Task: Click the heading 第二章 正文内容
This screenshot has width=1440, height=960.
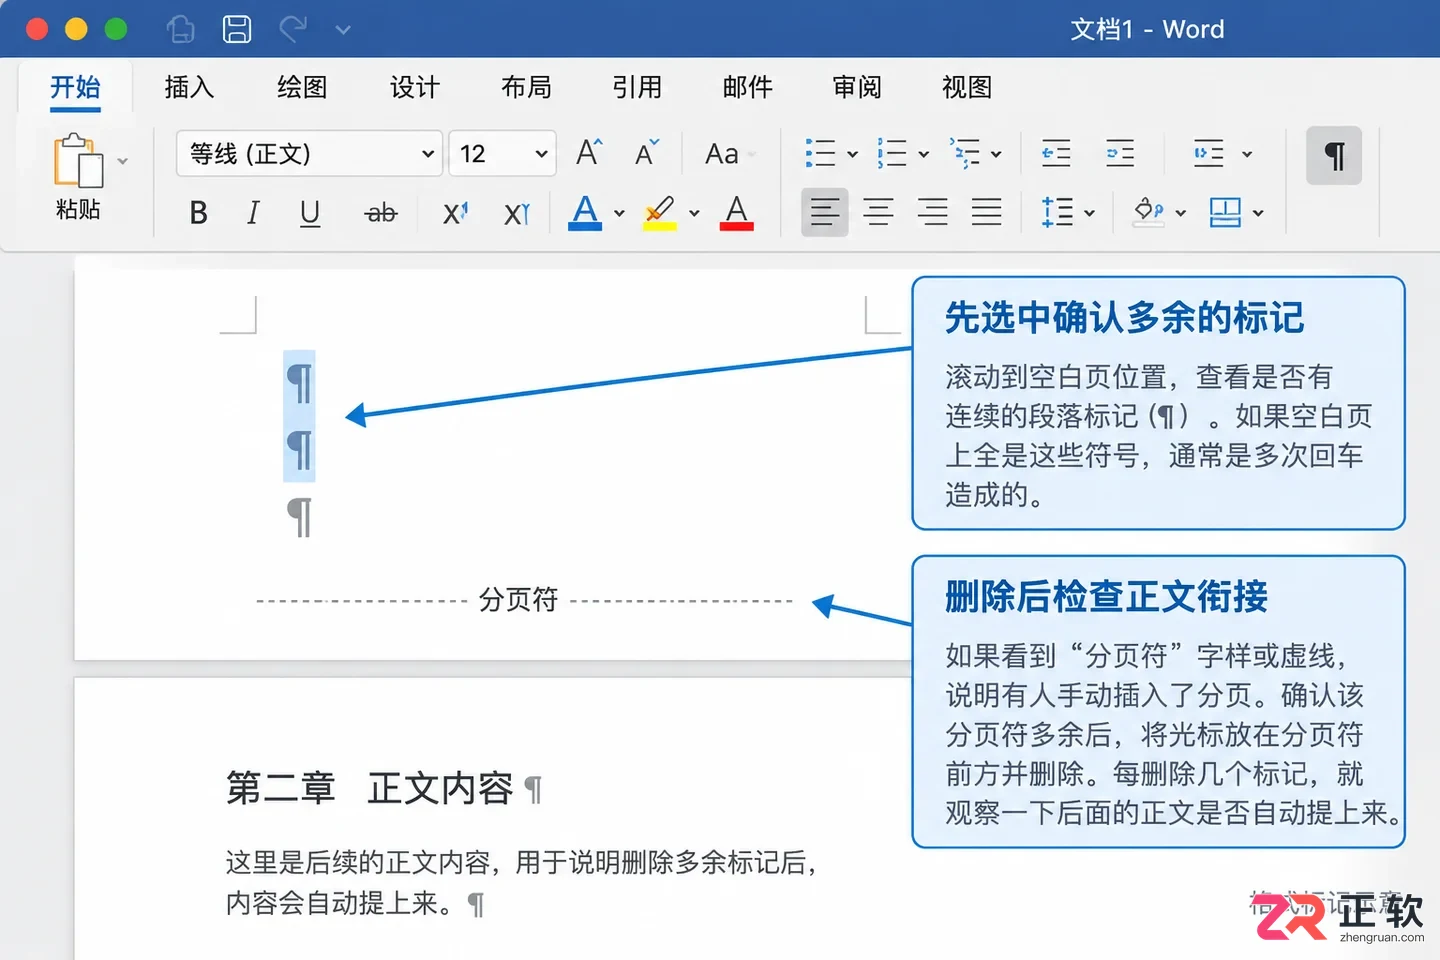Action: (370, 788)
